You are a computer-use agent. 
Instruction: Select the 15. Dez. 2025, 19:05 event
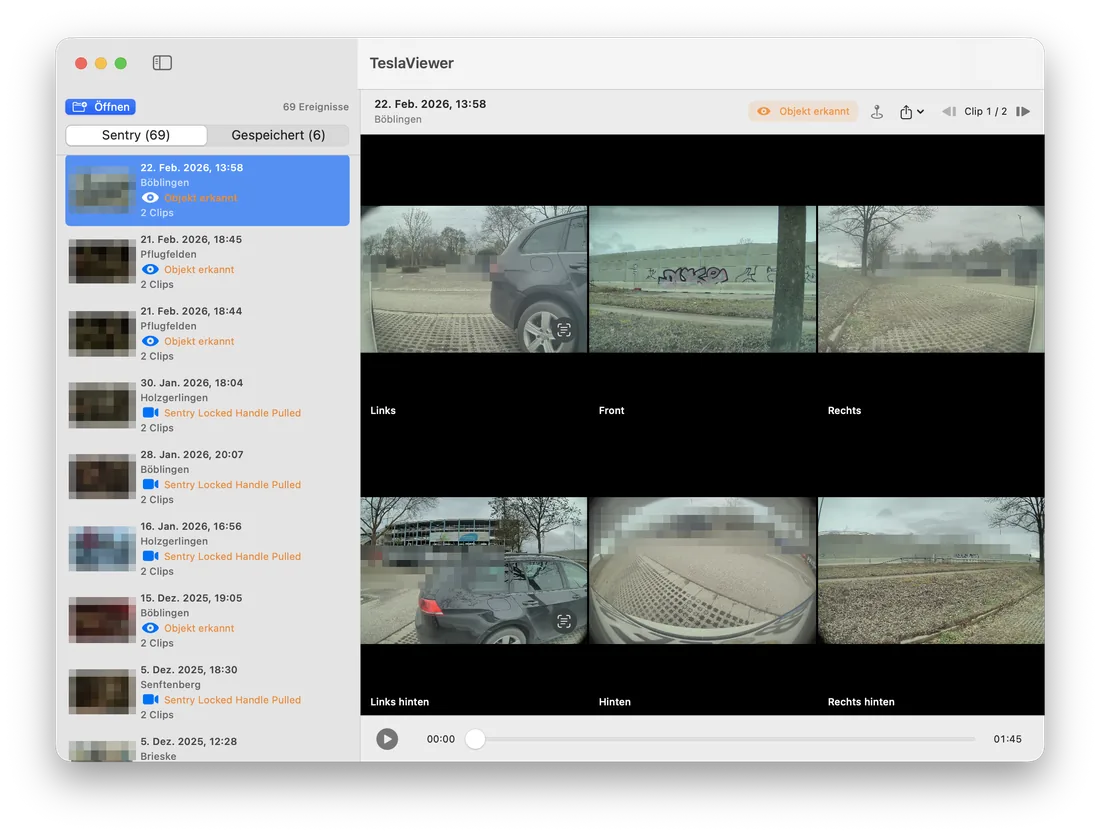(207, 620)
